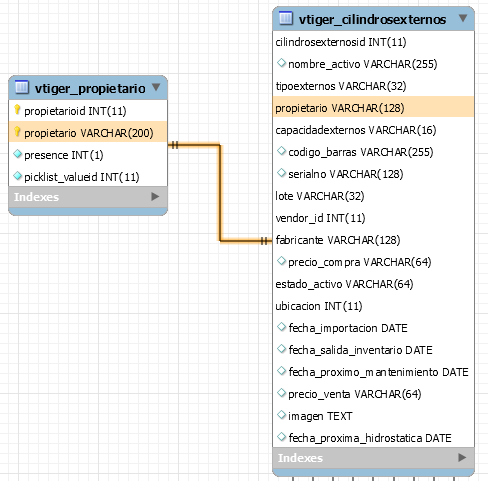Click the diamond icon beside picklist_valueid
Screen dimensions: 488x481
click(17, 176)
